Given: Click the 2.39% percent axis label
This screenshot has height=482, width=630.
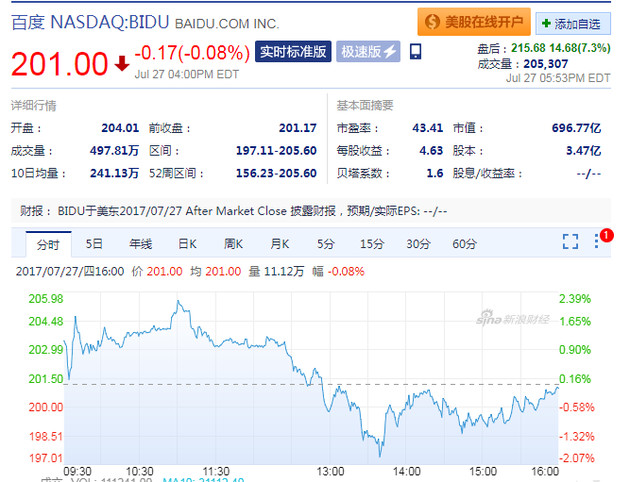Looking at the screenshot, I should (x=575, y=299).
